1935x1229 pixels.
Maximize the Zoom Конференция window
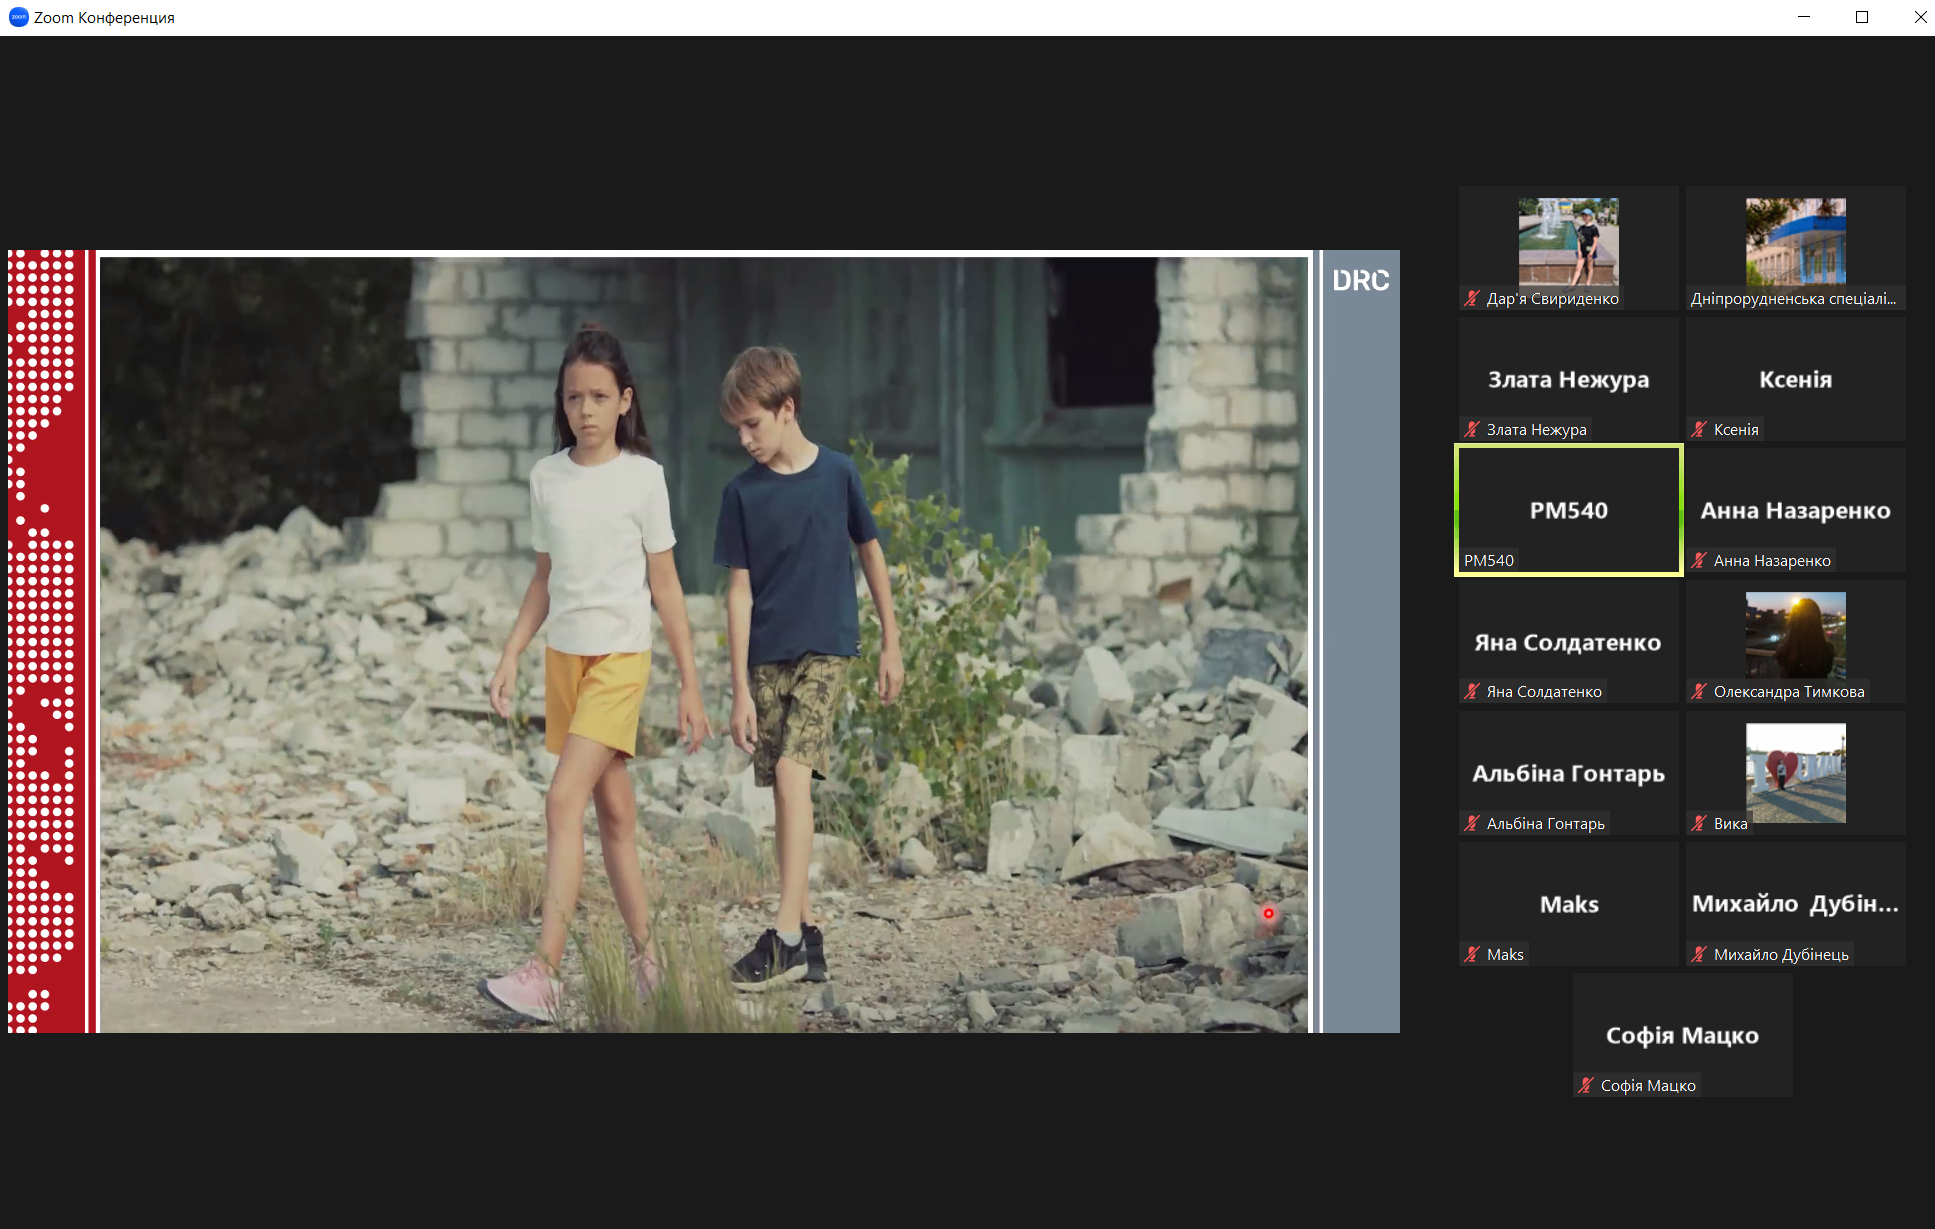(x=1862, y=17)
